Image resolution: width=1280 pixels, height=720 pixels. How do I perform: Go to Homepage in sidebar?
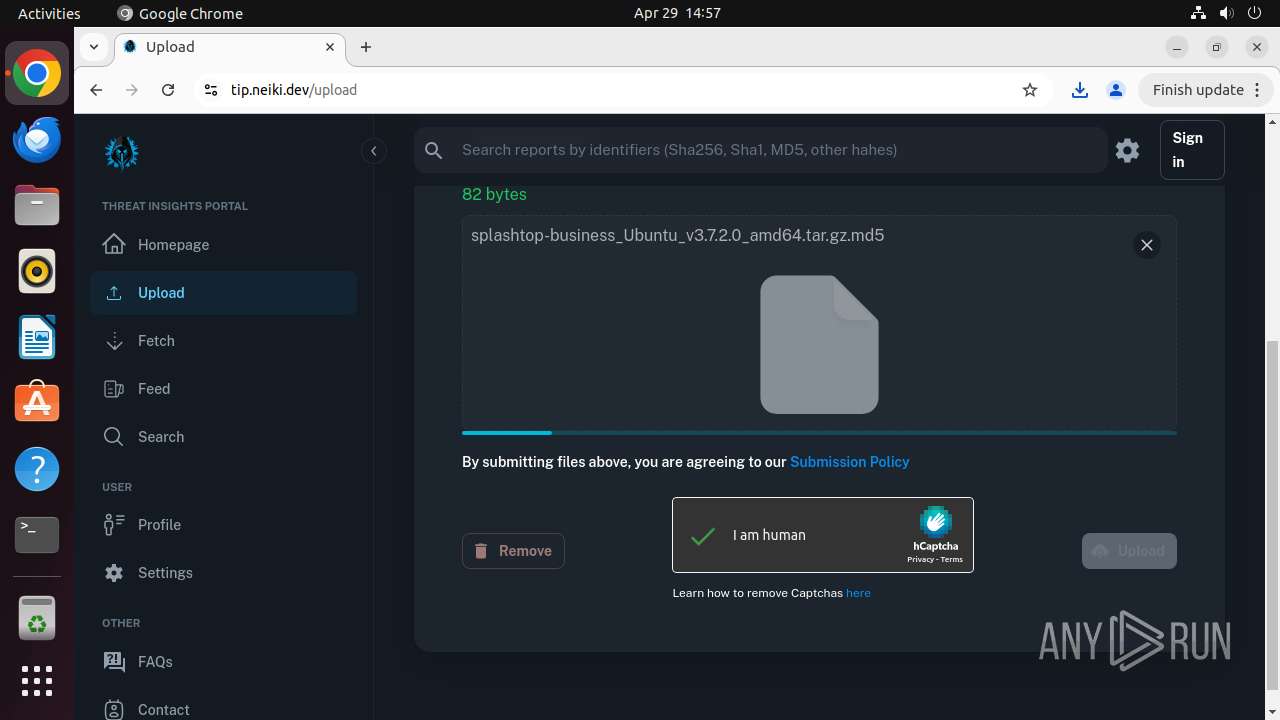[224, 245]
